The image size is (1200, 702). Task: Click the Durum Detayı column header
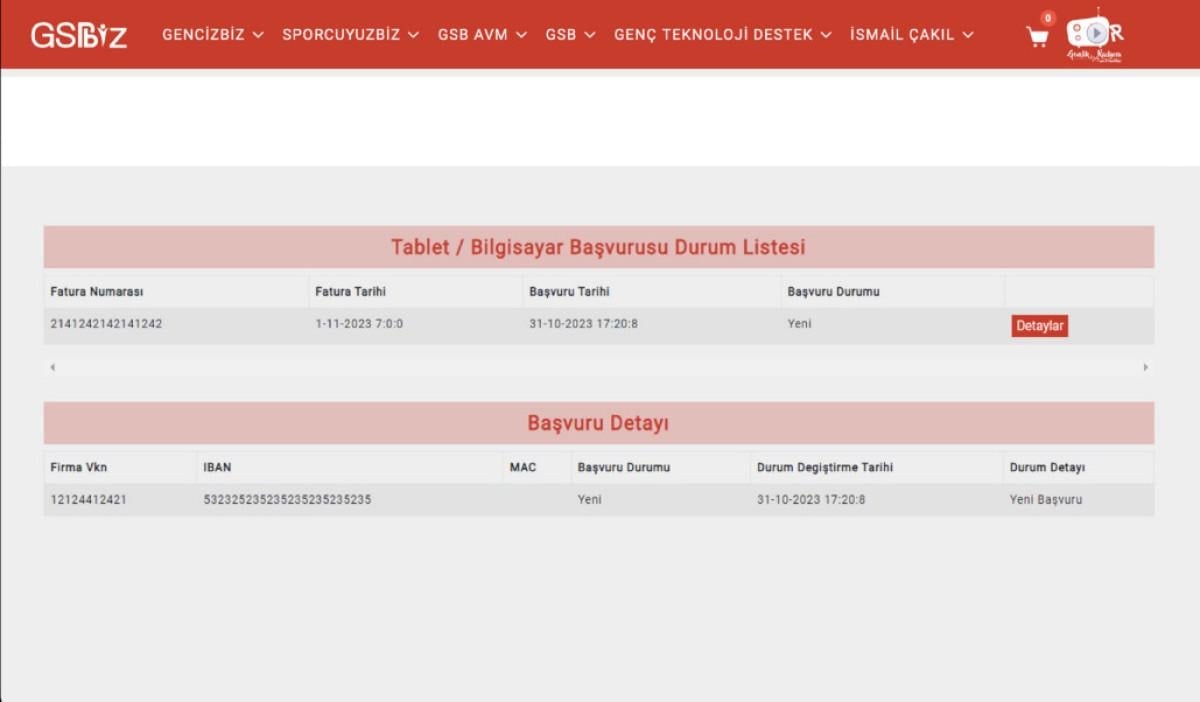tap(1047, 467)
